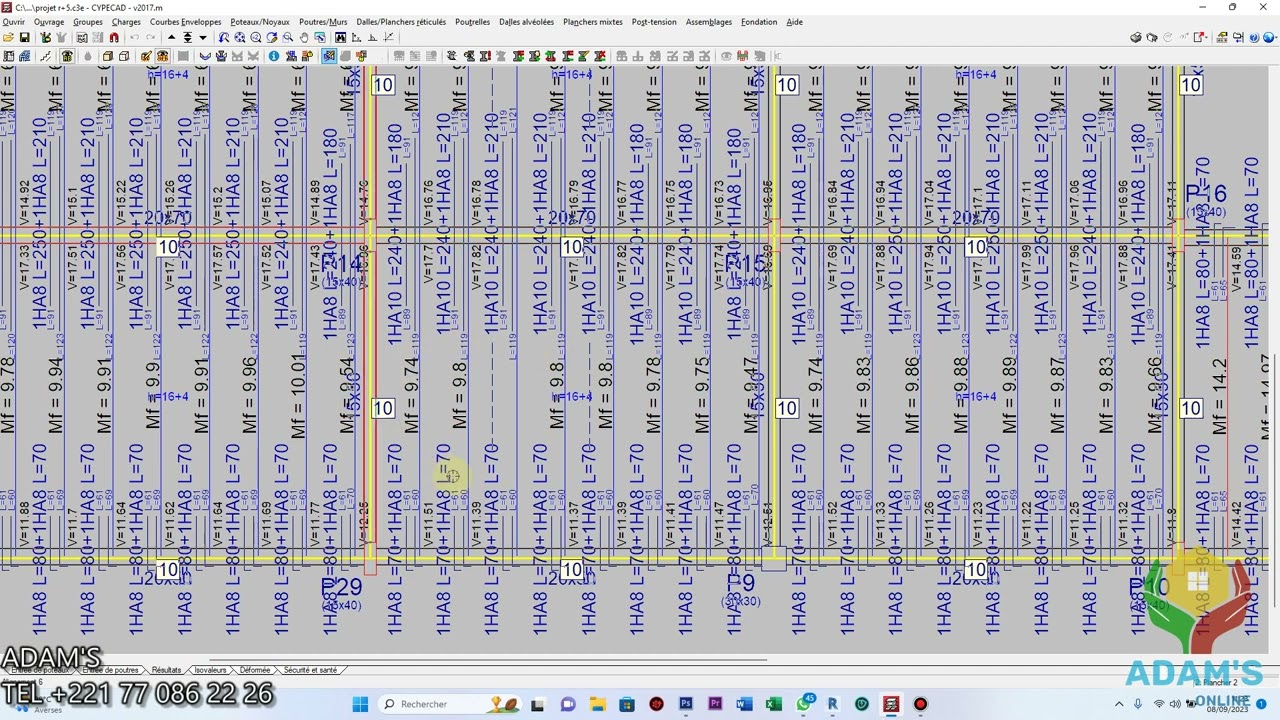Switch to the Déformée tab
Image resolution: width=1280 pixels, height=720 pixels.
[255, 670]
